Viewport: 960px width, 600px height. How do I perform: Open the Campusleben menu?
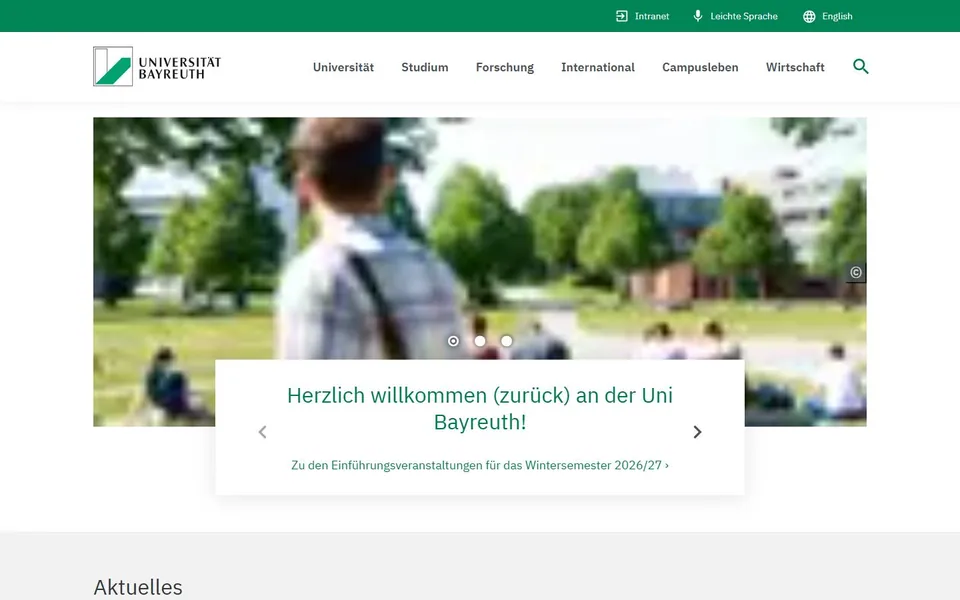700,67
